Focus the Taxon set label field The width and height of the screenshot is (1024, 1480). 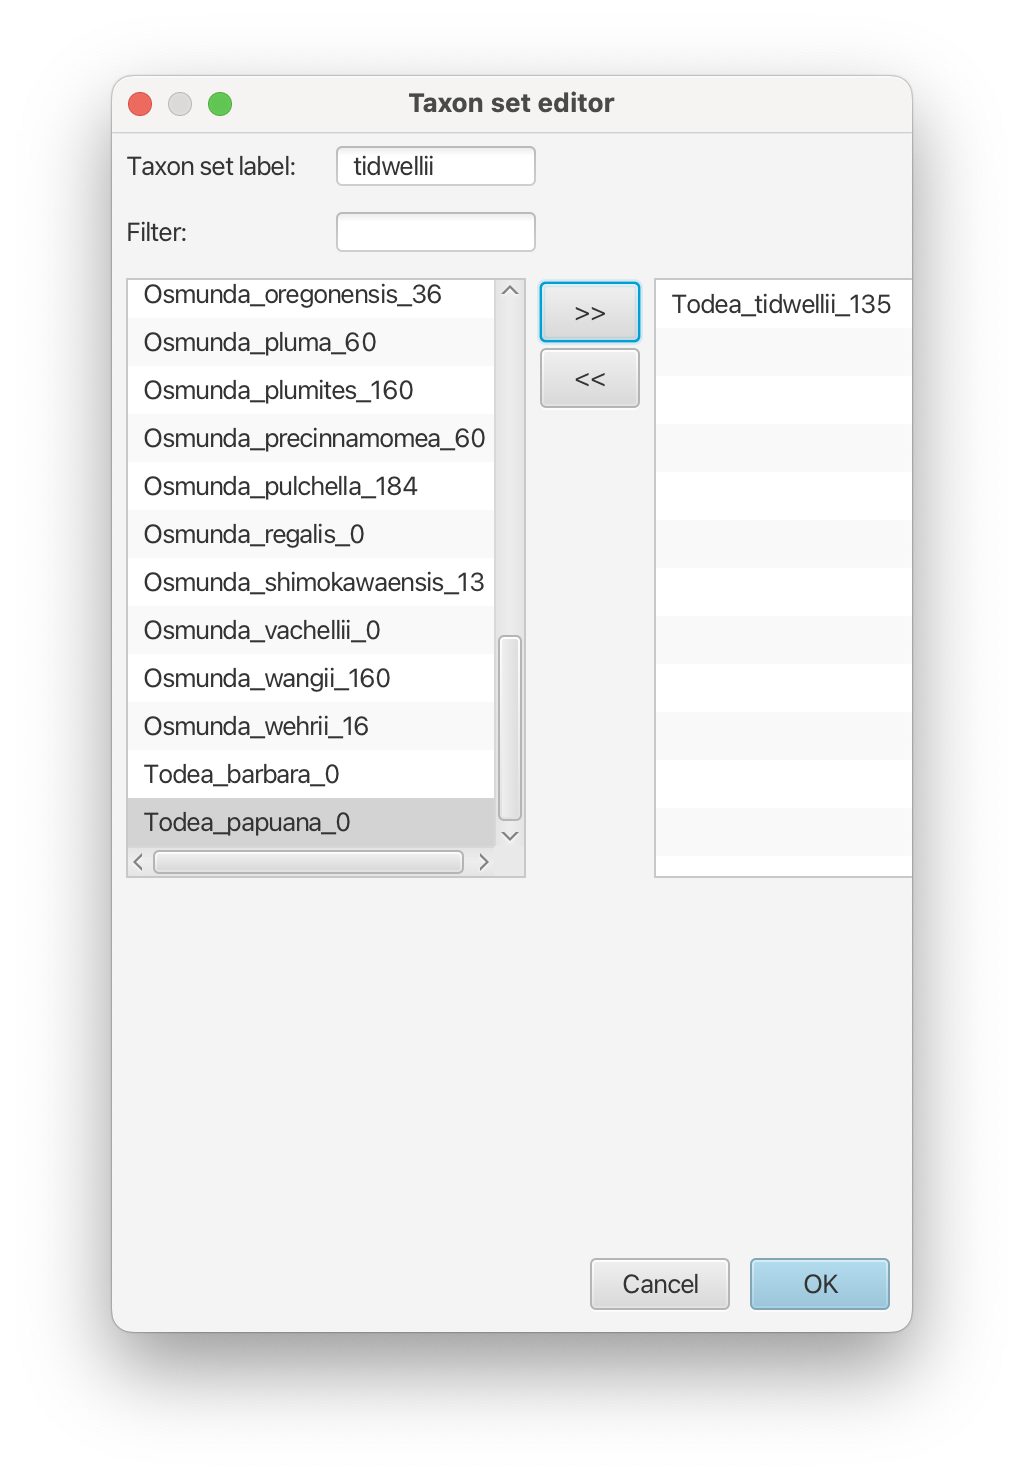click(x=436, y=166)
